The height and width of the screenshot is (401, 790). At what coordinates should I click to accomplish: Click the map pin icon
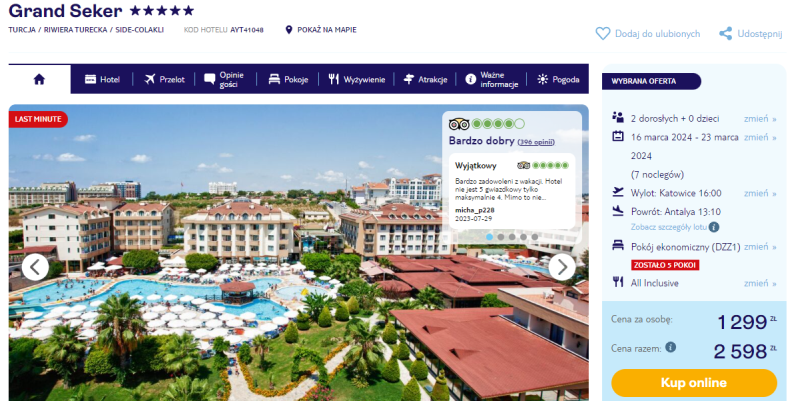(x=289, y=30)
